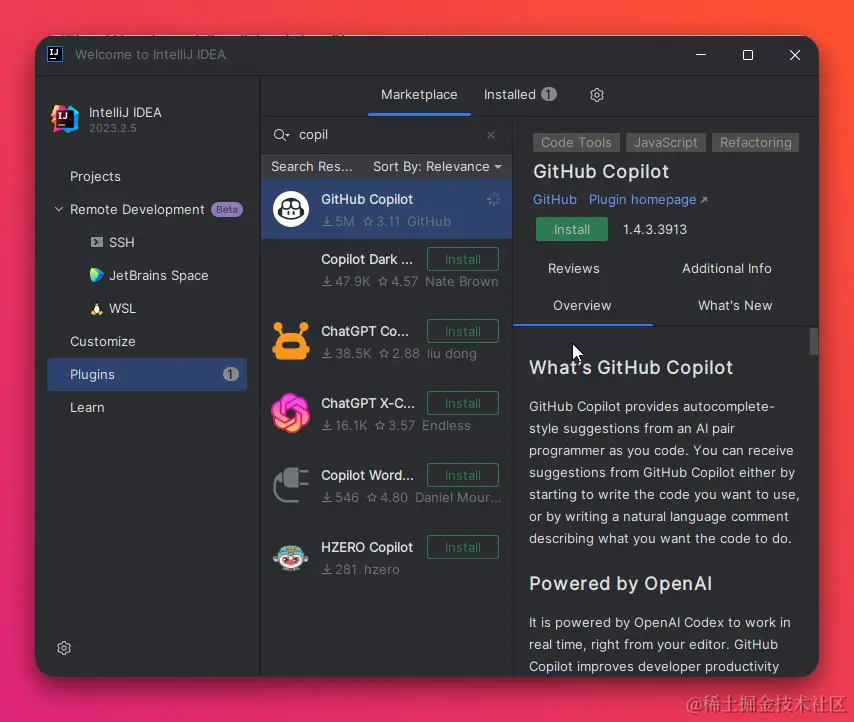This screenshot has width=854, height=722.
Task: Click the Search Res... header label
Action: click(312, 167)
